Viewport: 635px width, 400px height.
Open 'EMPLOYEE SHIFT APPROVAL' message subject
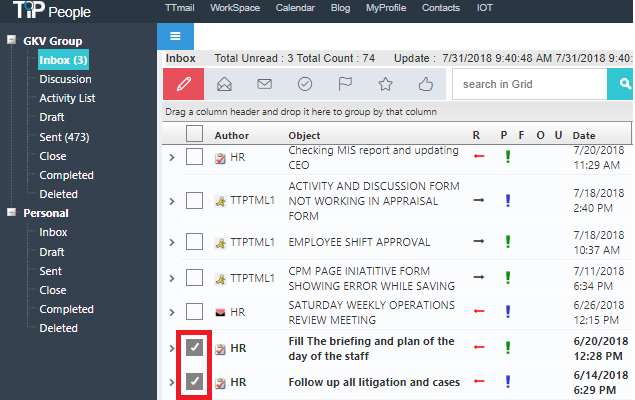click(x=359, y=242)
